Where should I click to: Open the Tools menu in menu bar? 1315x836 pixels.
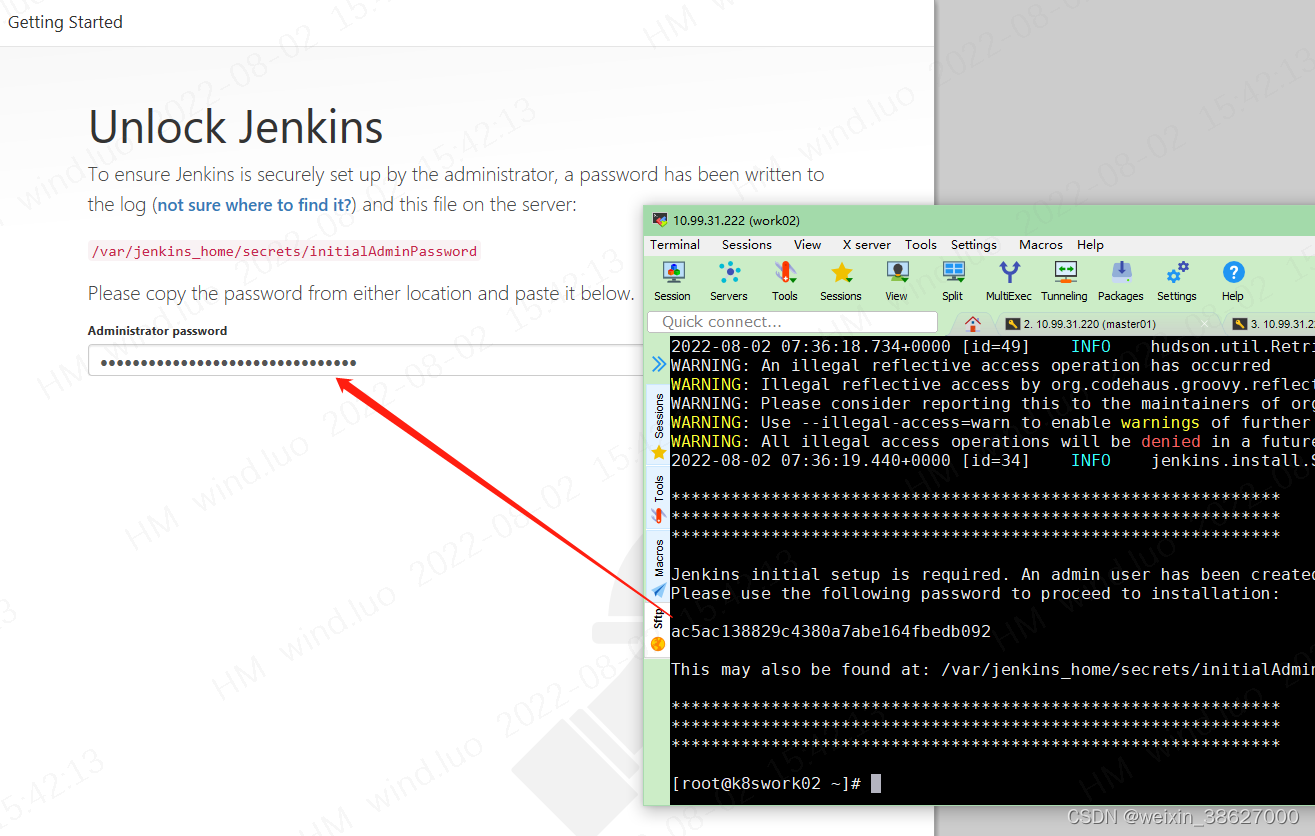[921, 244]
